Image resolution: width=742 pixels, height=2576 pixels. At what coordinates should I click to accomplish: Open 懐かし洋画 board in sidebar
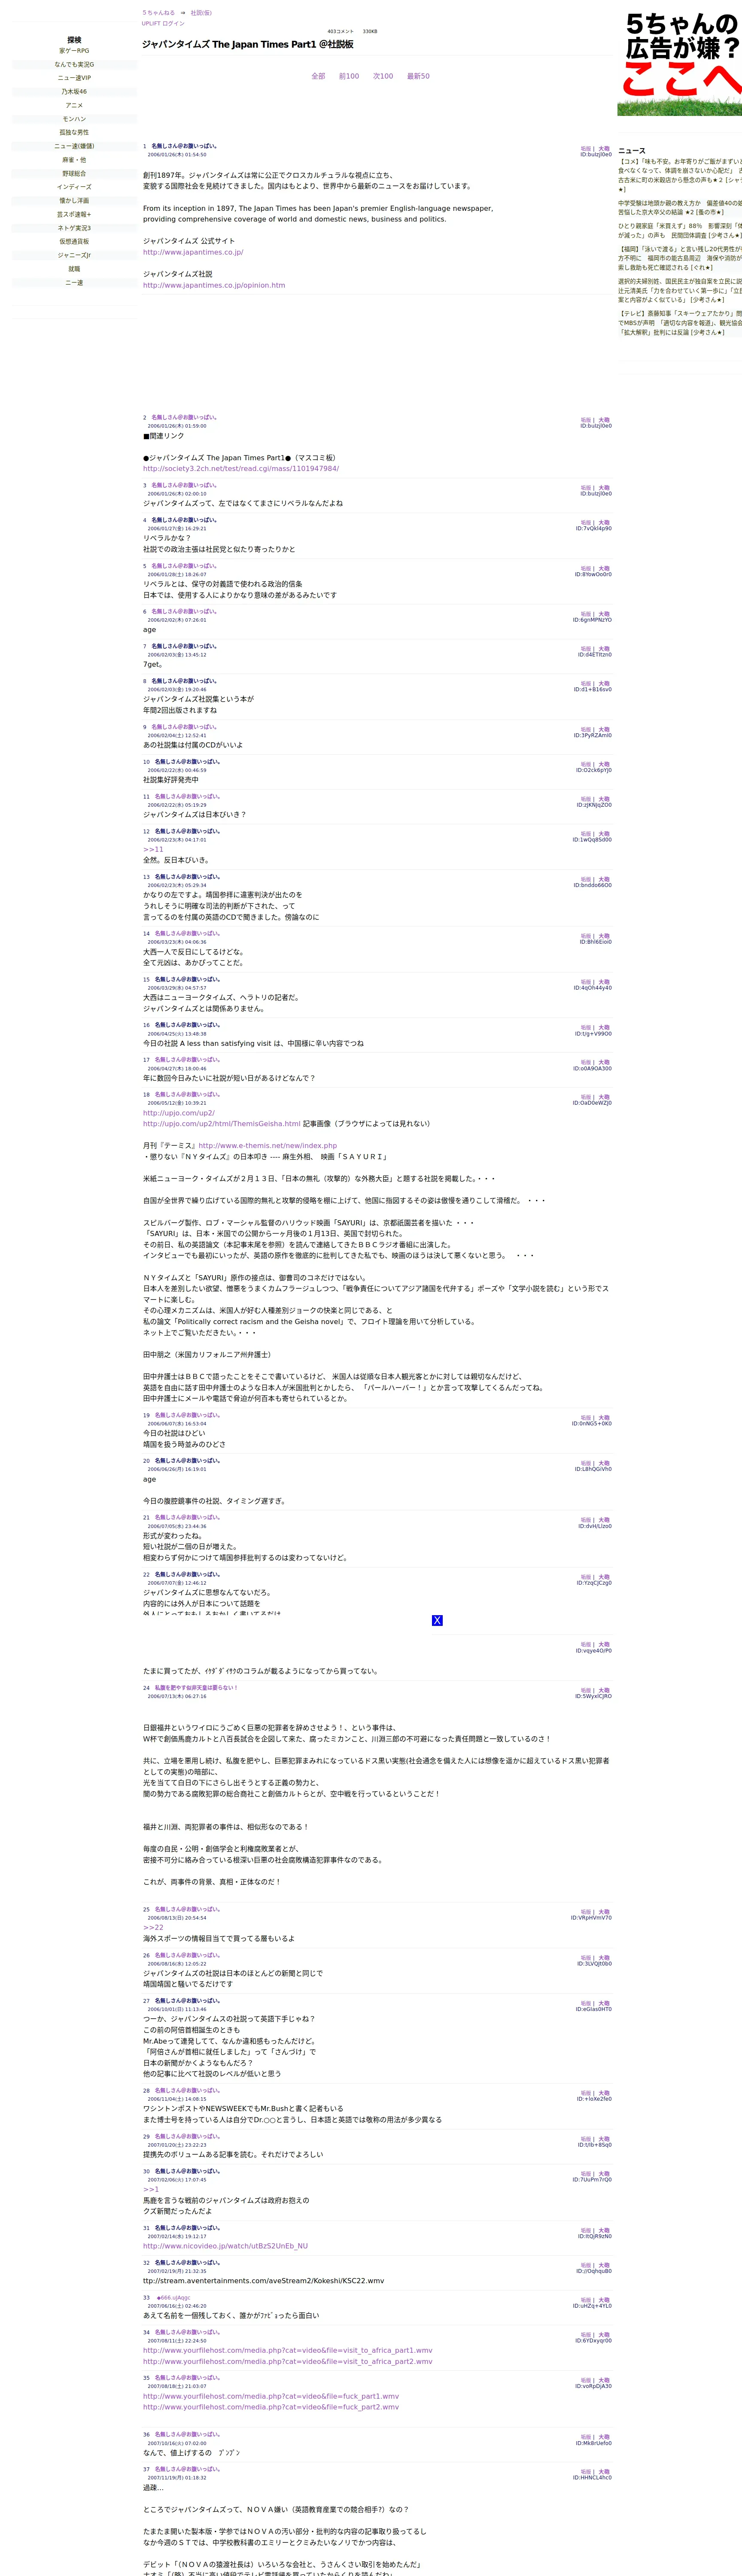pyautogui.click(x=74, y=201)
